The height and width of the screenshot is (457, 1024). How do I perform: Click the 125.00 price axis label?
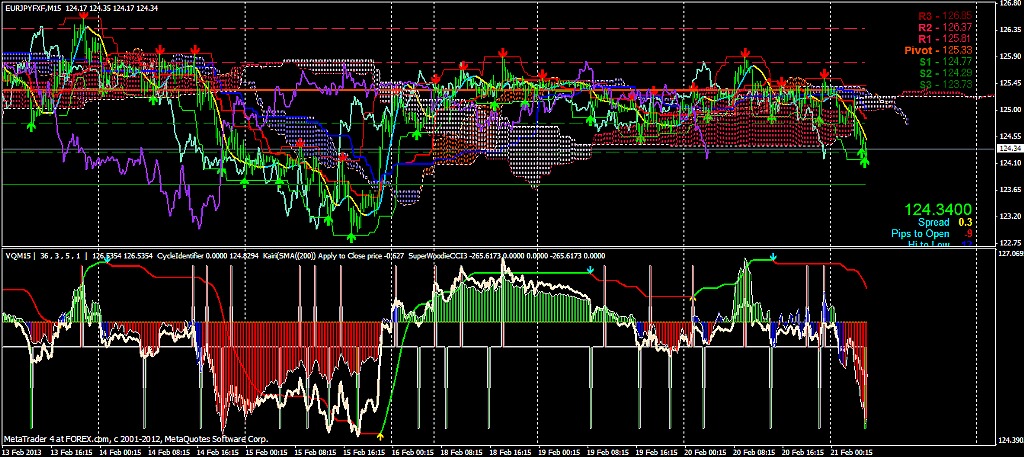[x=1010, y=110]
